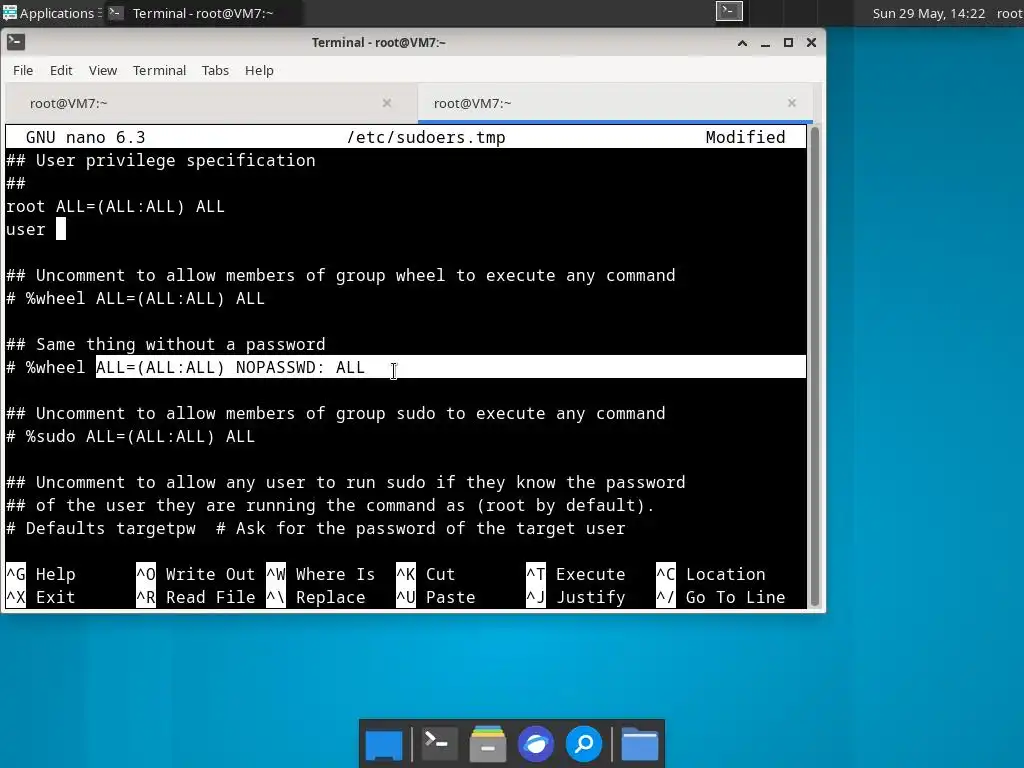This screenshot has width=1024, height=768.
Task: Click the roll-up arrow in terminal titlebar
Action: [742, 43]
